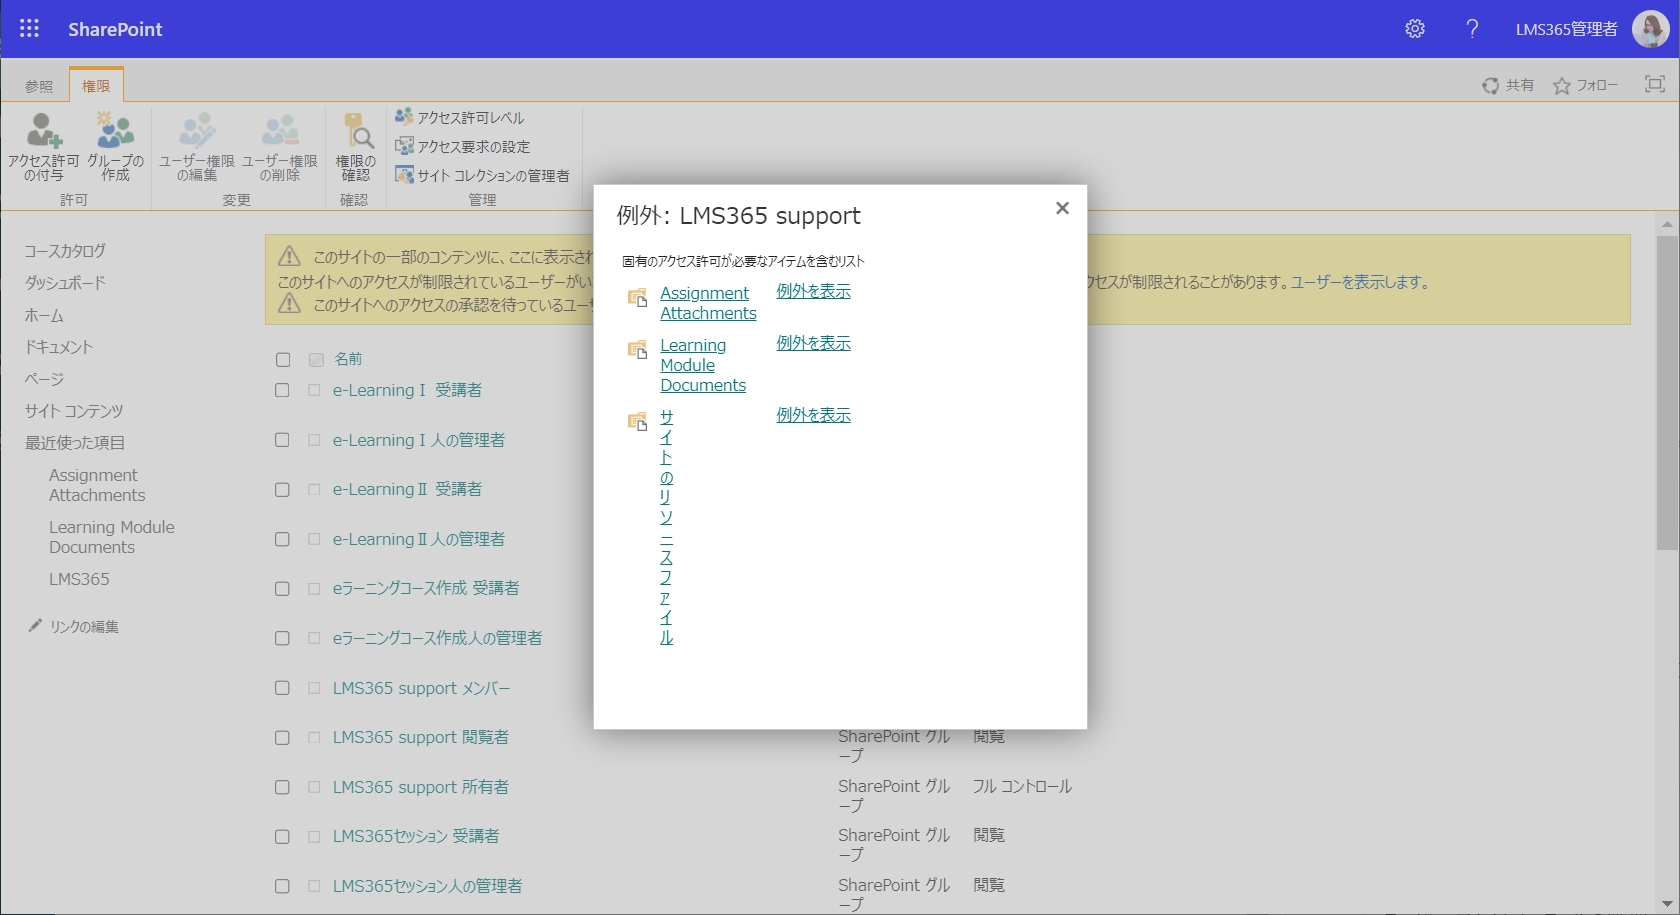Open the LMS365管理者 profile avatar
The image size is (1680, 915).
[1650, 29]
